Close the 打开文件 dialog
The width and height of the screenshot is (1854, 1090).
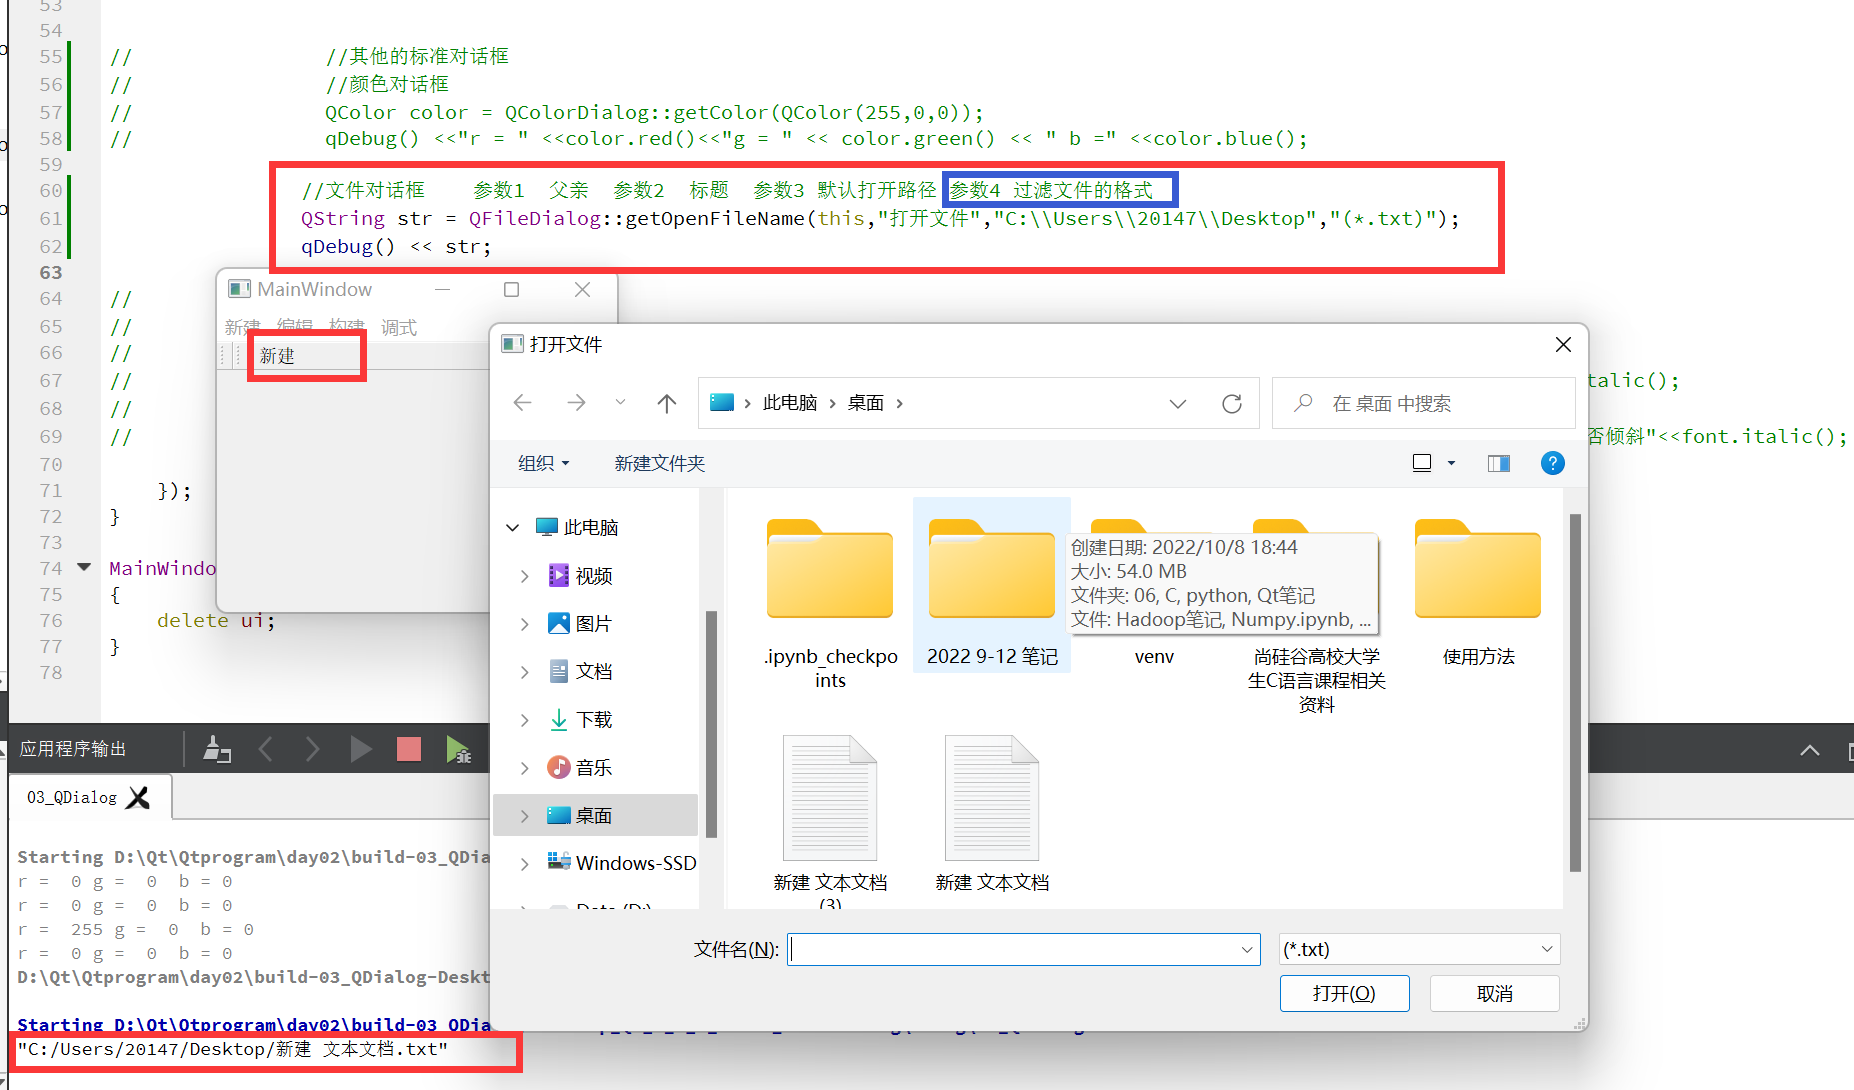pyautogui.click(x=1563, y=344)
